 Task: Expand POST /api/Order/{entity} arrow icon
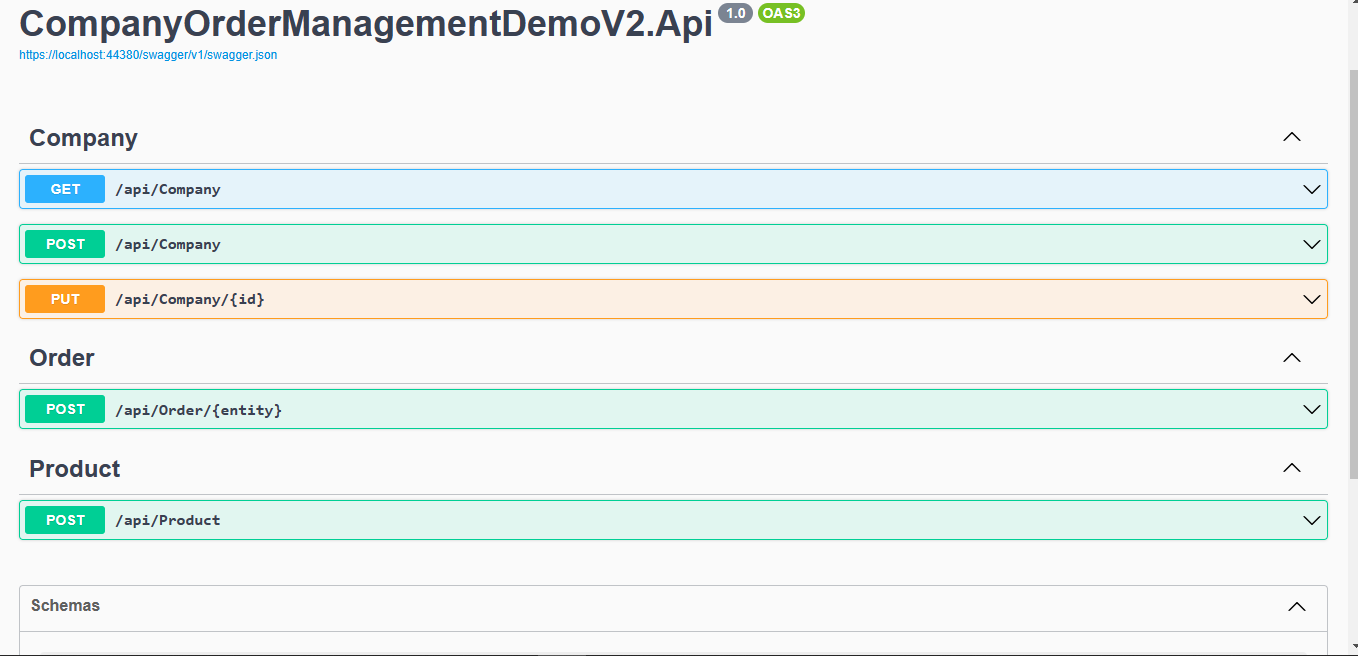(1312, 409)
